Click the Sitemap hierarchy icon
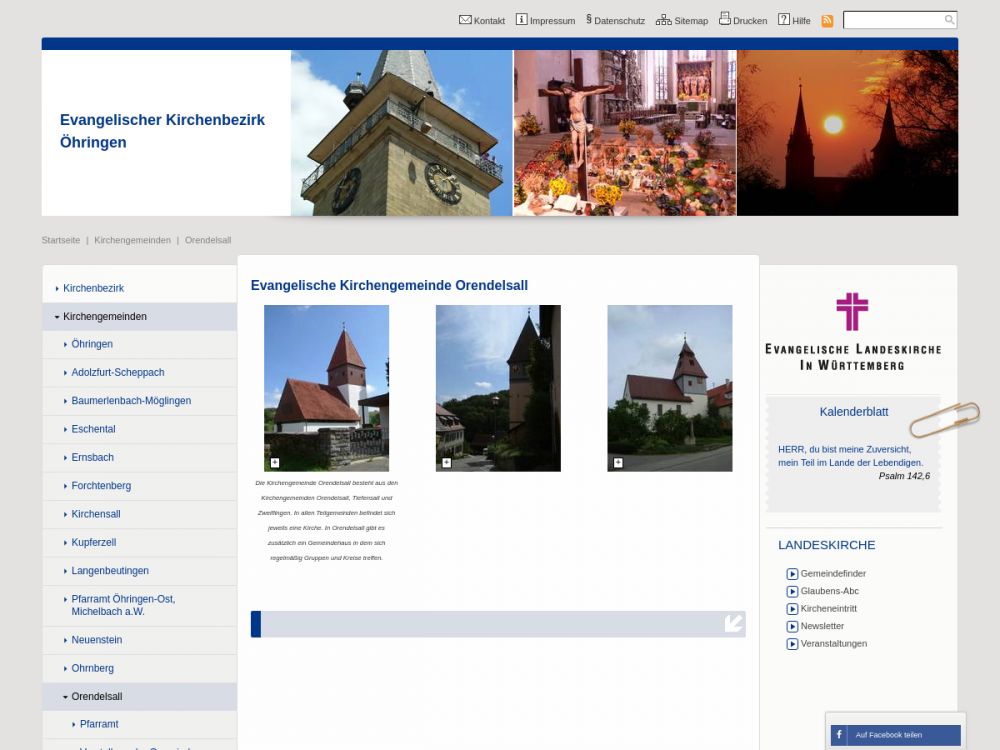The width and height of the screenshot is (1000, 750). tap(664, 20)
